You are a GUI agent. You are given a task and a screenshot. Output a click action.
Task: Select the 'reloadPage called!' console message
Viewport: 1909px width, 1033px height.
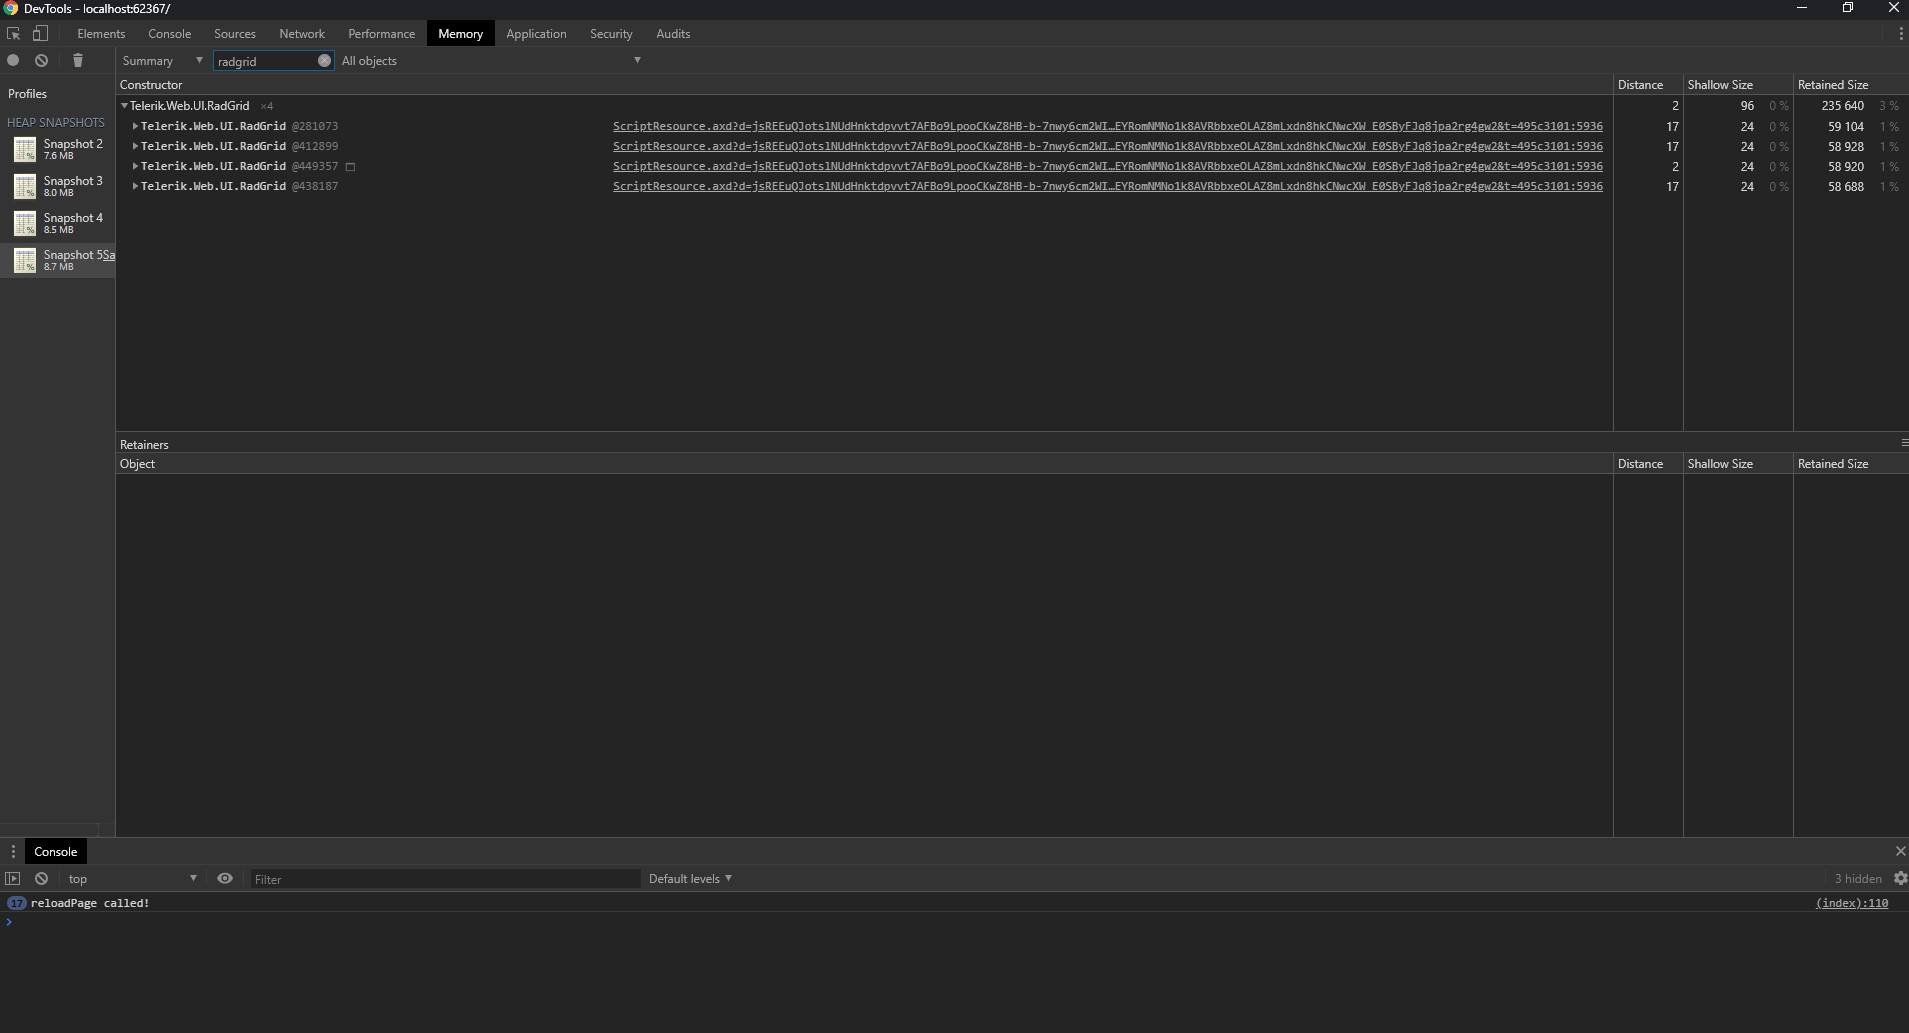click(x=90, y=903)
